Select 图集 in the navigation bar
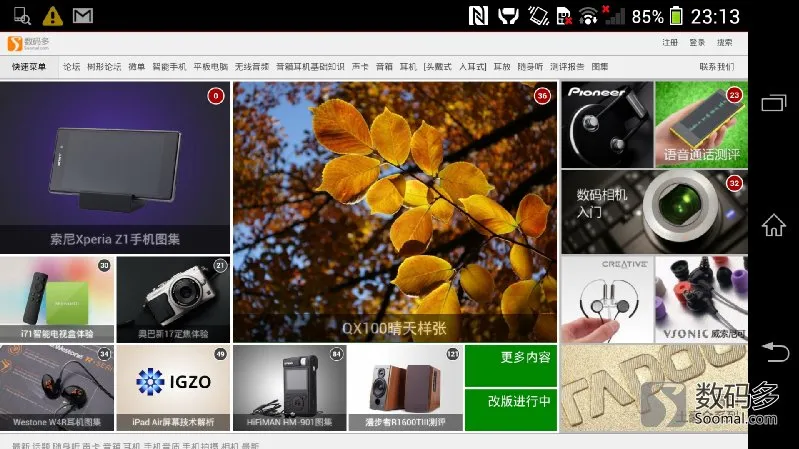Screen dimensions: 799x449 click(600, 67)
